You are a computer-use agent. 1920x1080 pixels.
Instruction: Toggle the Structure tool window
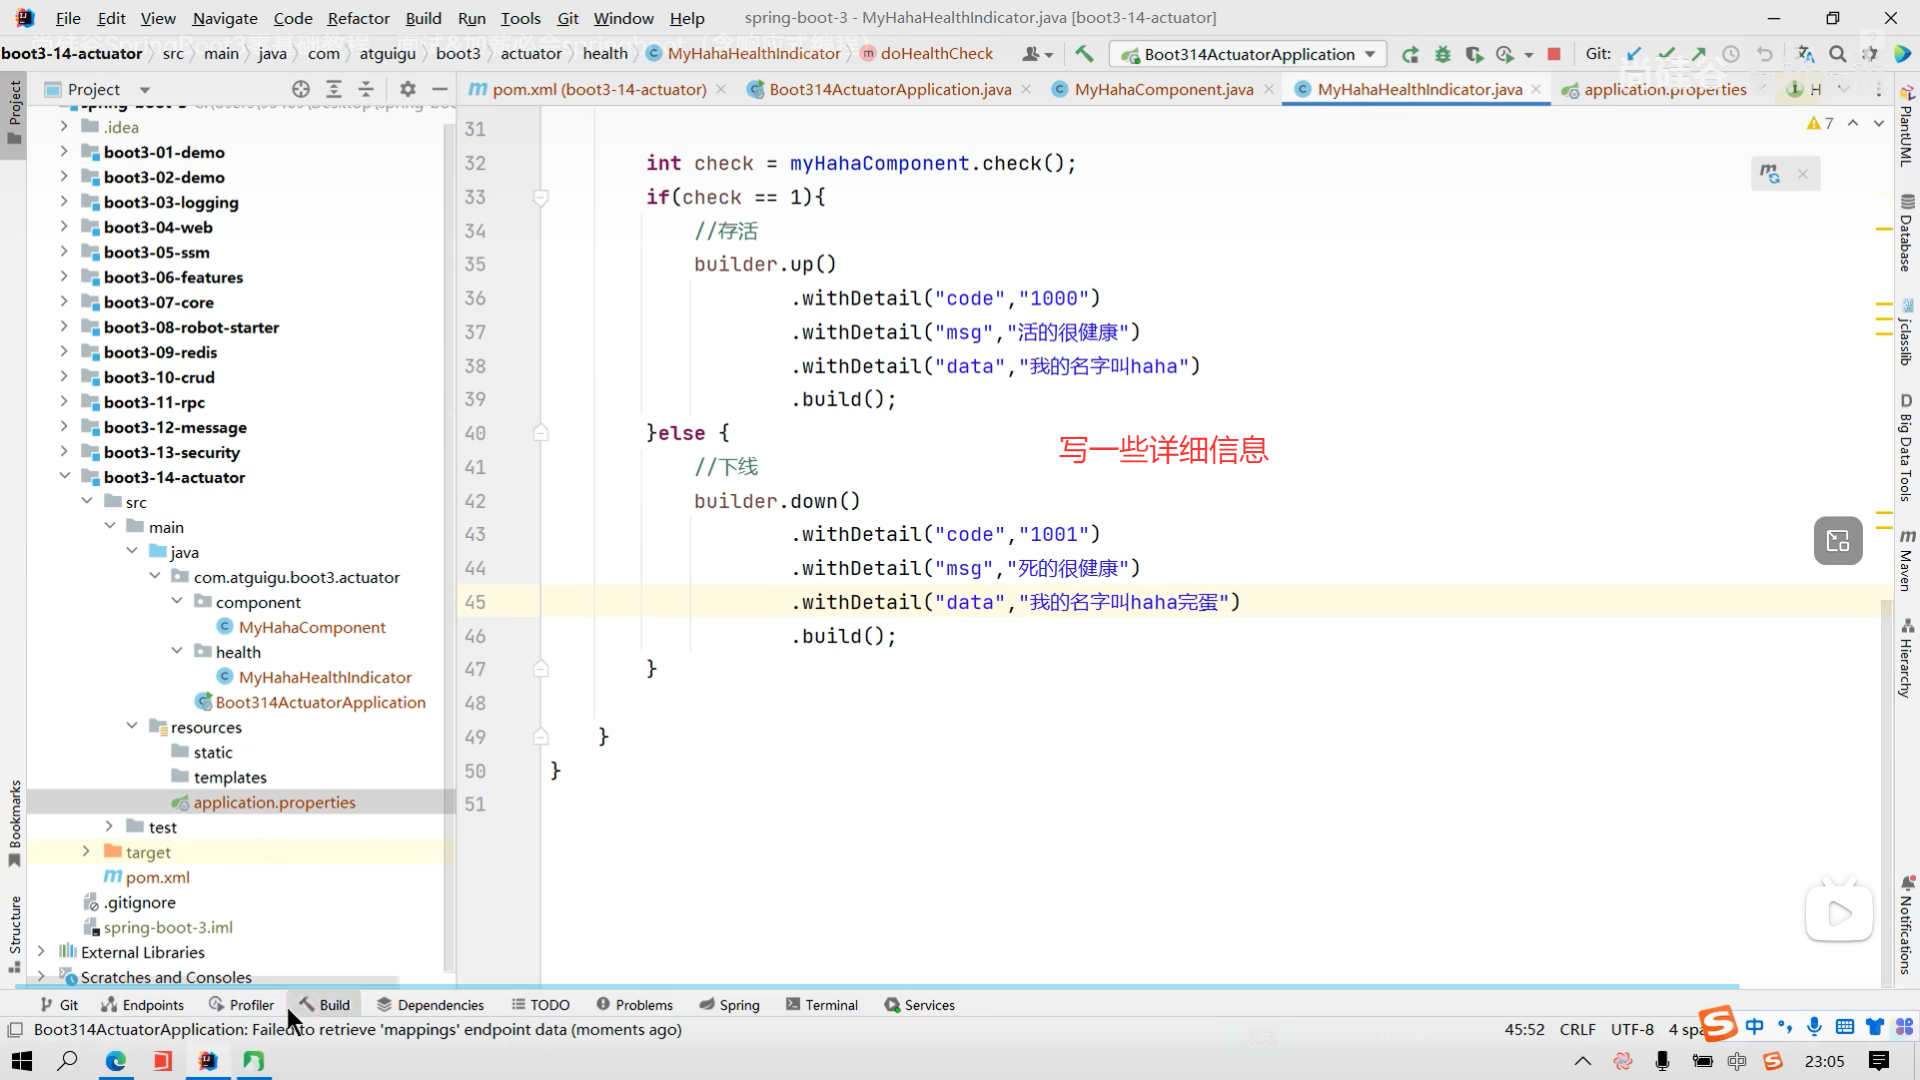click(x=14, y=930)
